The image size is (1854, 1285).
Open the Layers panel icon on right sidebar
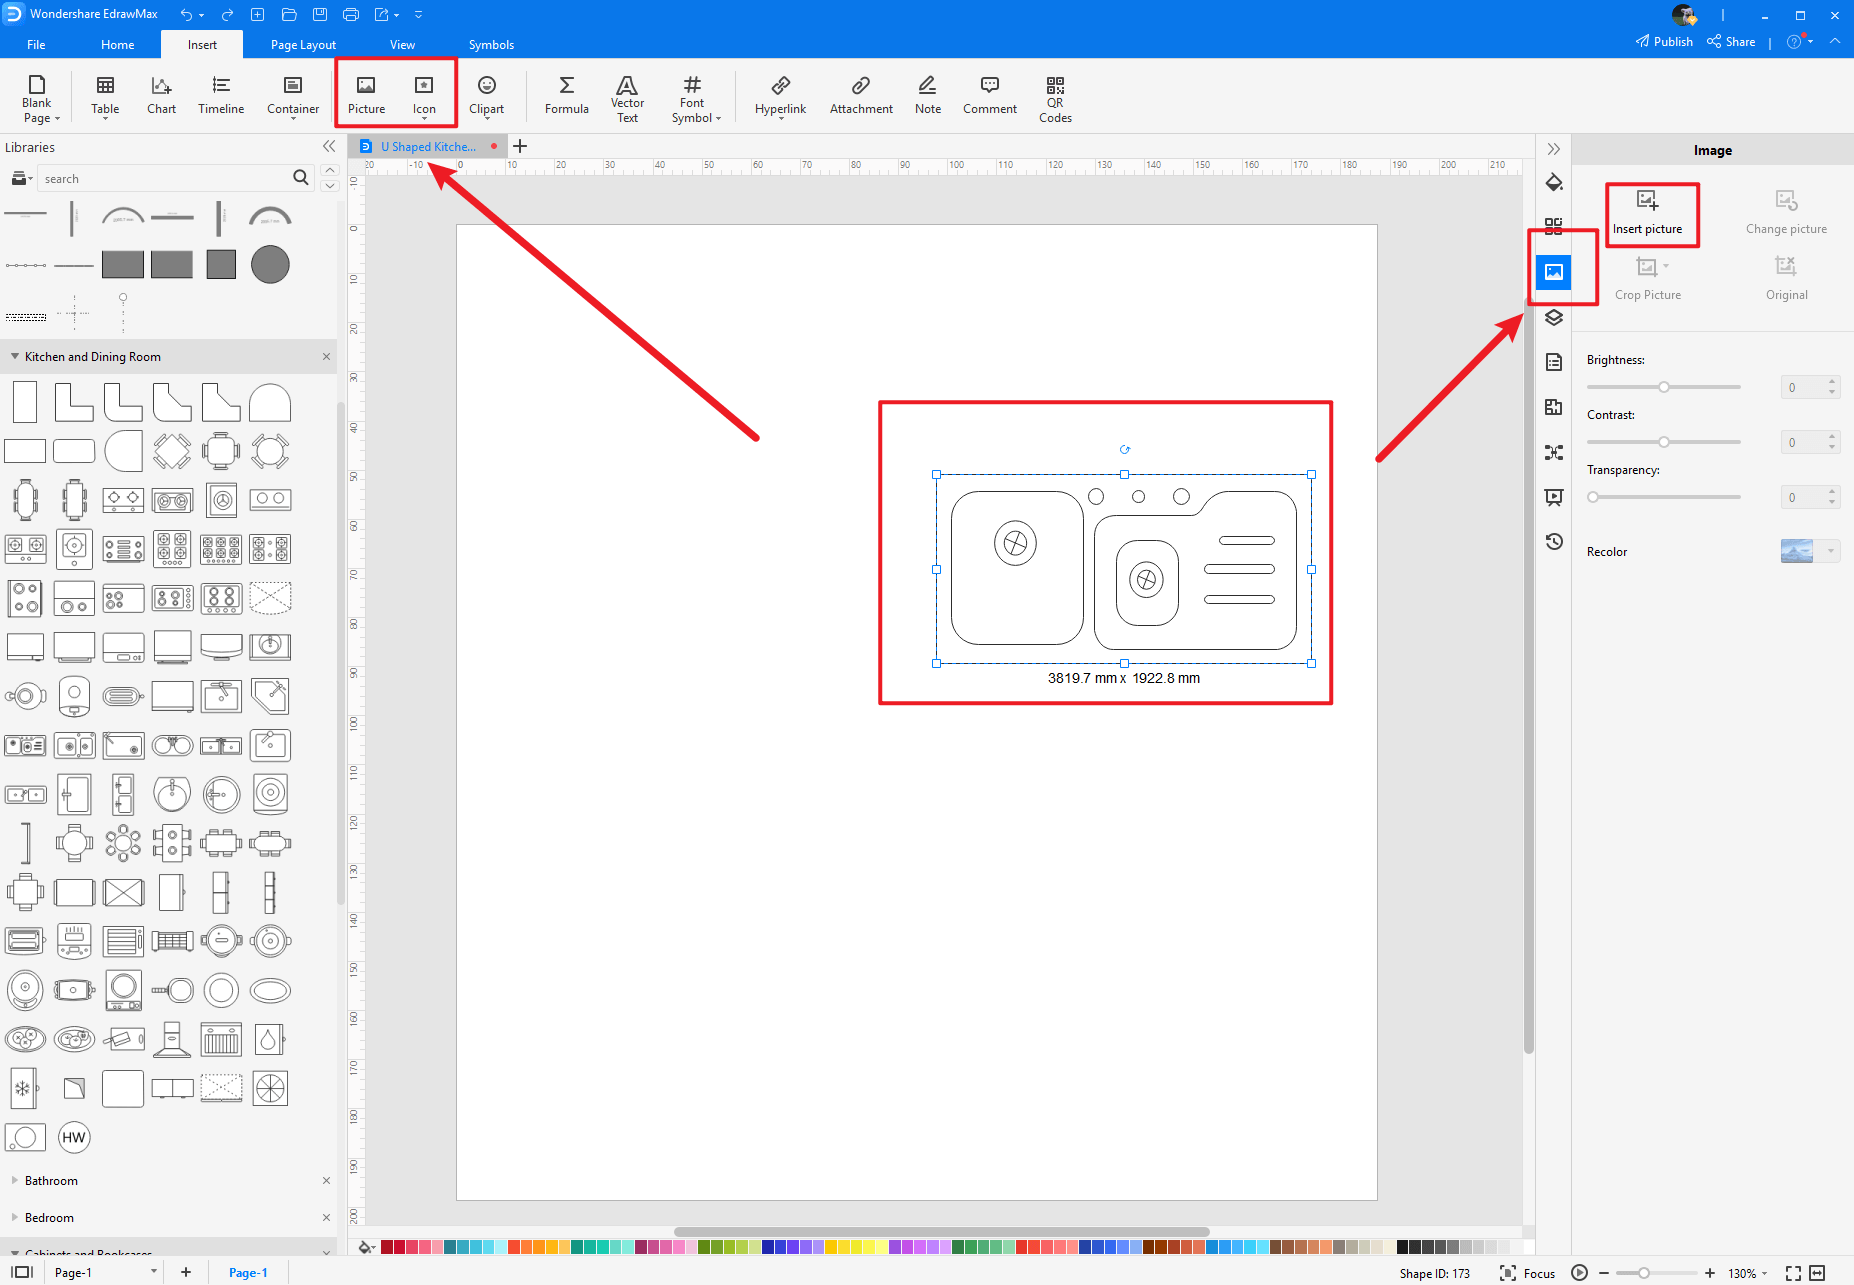(x=1554, y=318)
